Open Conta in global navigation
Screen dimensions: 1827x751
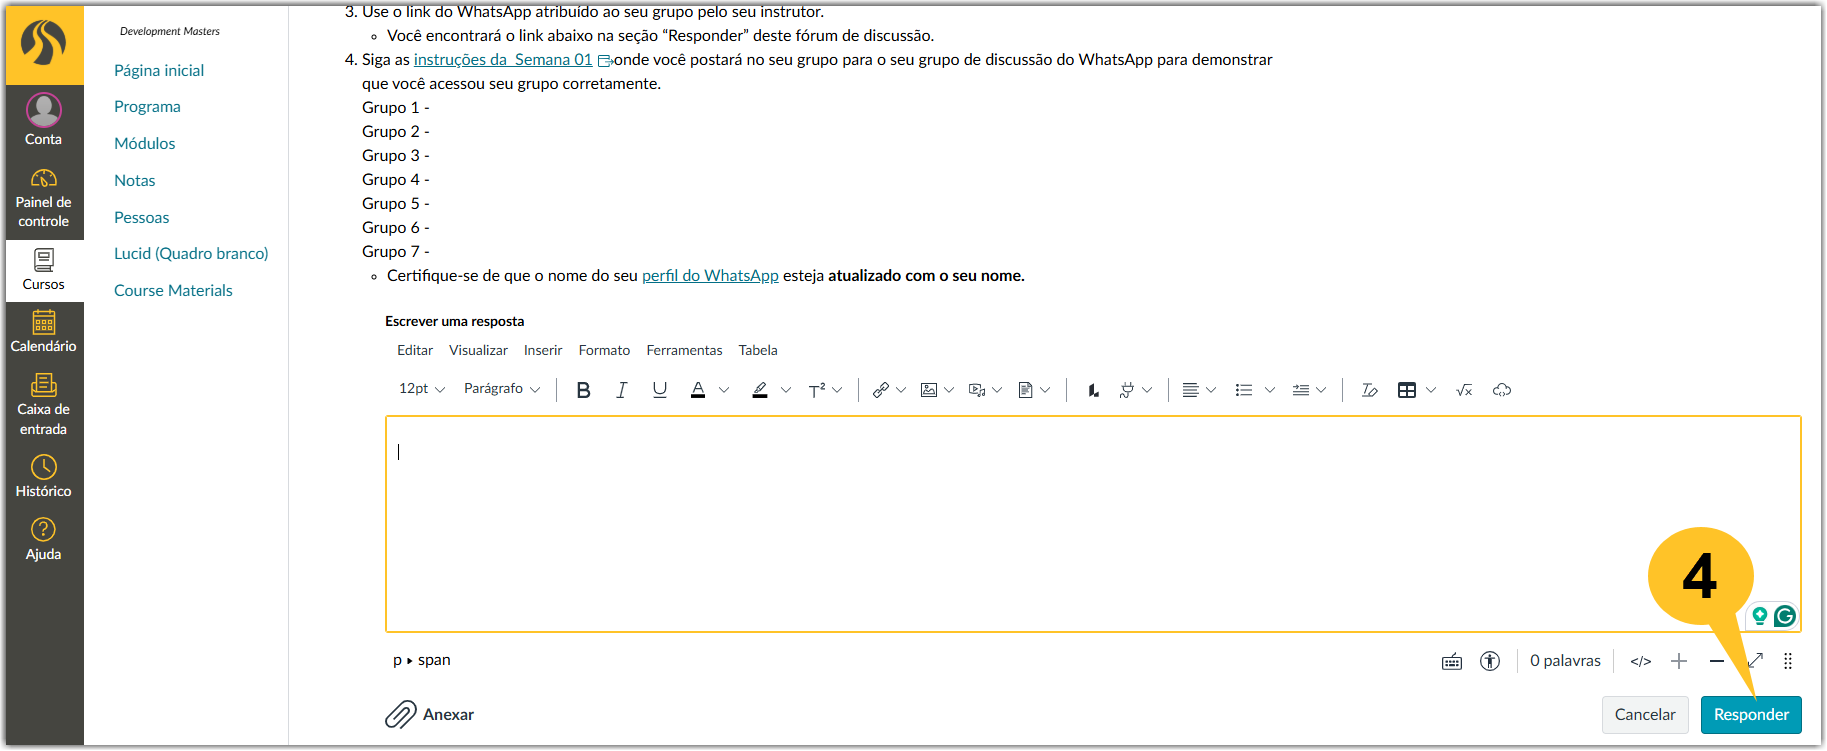(x=44, y=120)
